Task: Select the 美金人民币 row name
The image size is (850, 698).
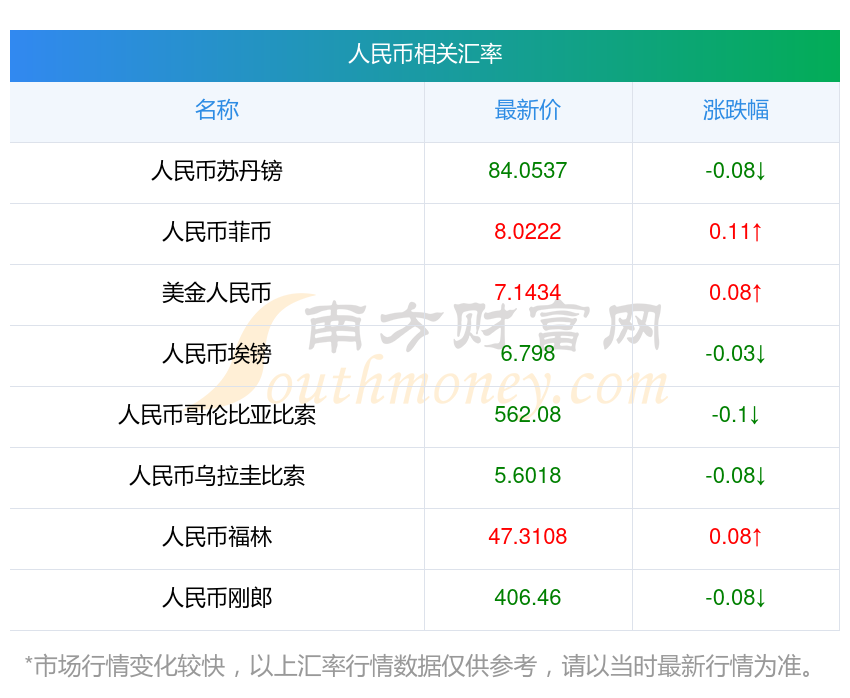Action: pos(217,293)
